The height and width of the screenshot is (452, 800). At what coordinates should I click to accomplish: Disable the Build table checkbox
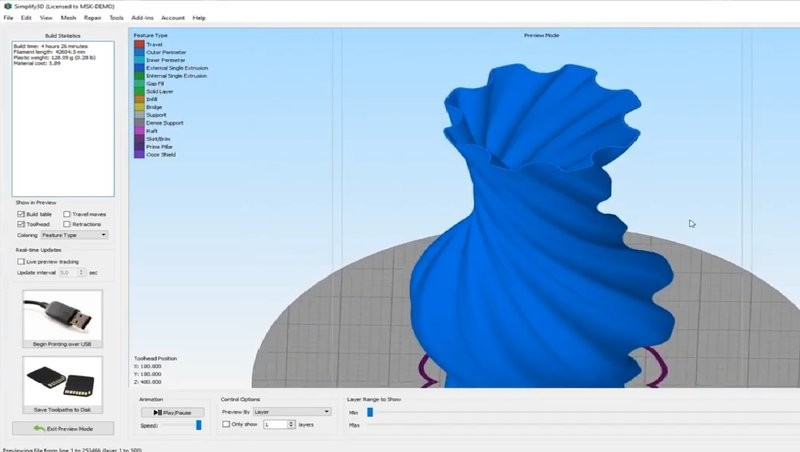(20, 213)
